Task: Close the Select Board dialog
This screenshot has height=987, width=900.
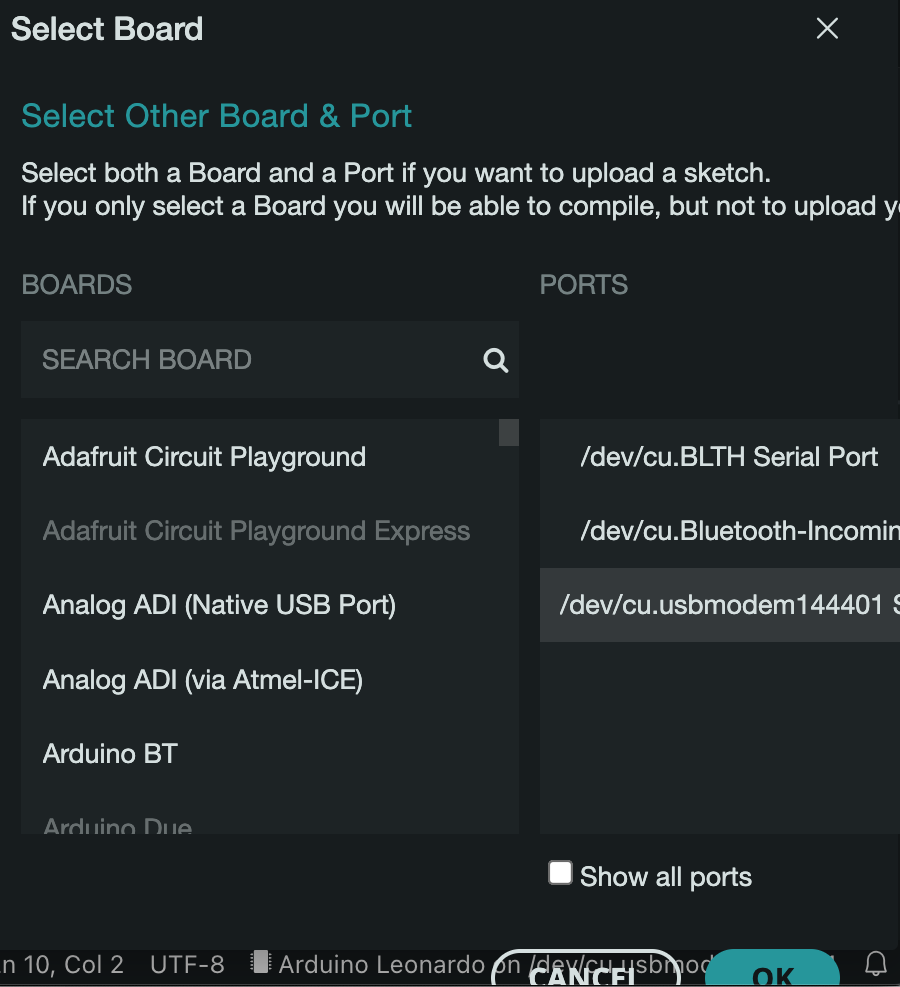Action: click(827, 29)
